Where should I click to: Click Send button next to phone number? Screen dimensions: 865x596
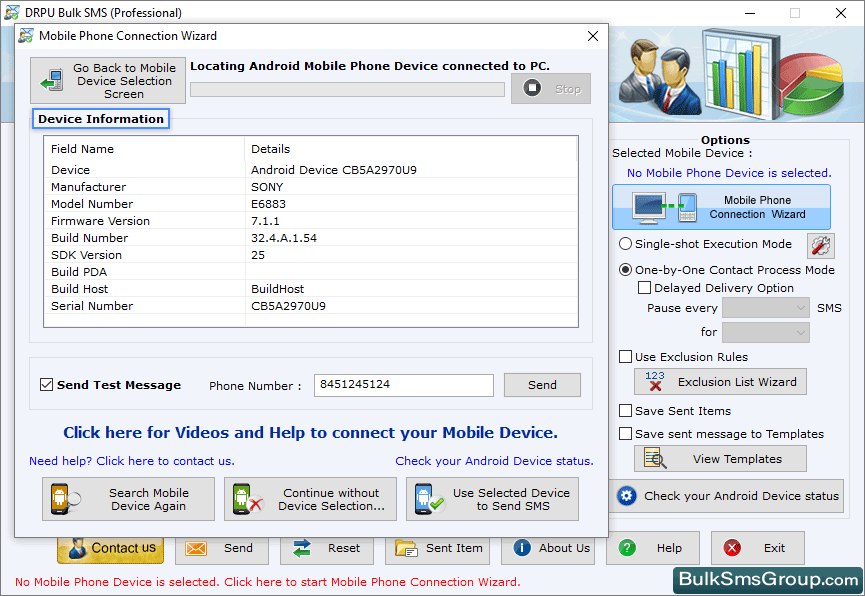pyautogui.click(x=542, y=385)
